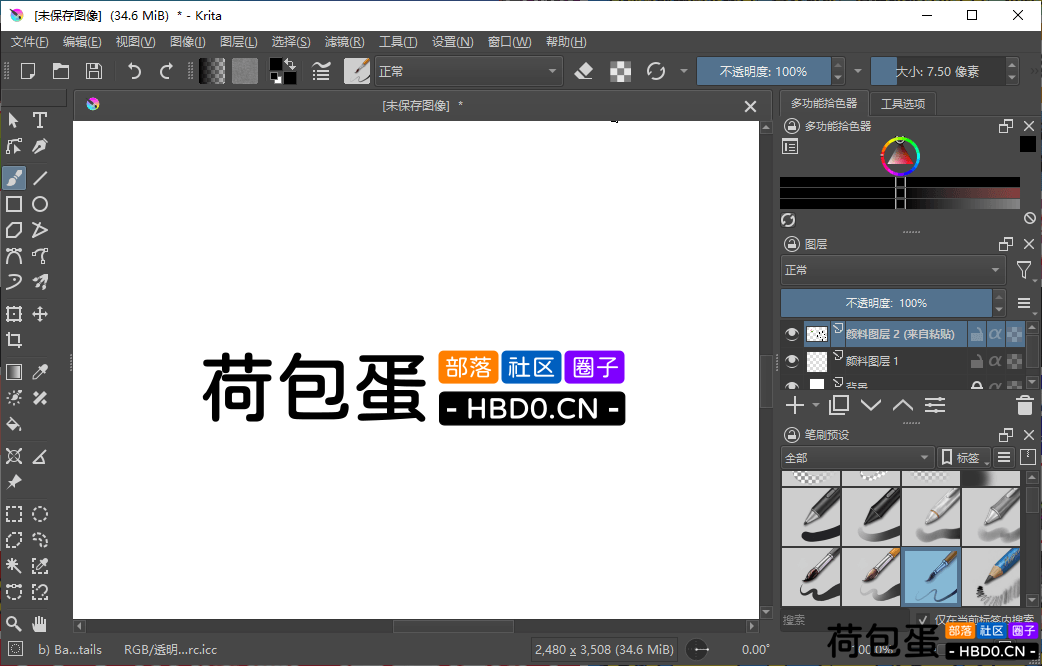Duplicate the current layer
Screen dimensions: 1042x666
tap(839, 405)
